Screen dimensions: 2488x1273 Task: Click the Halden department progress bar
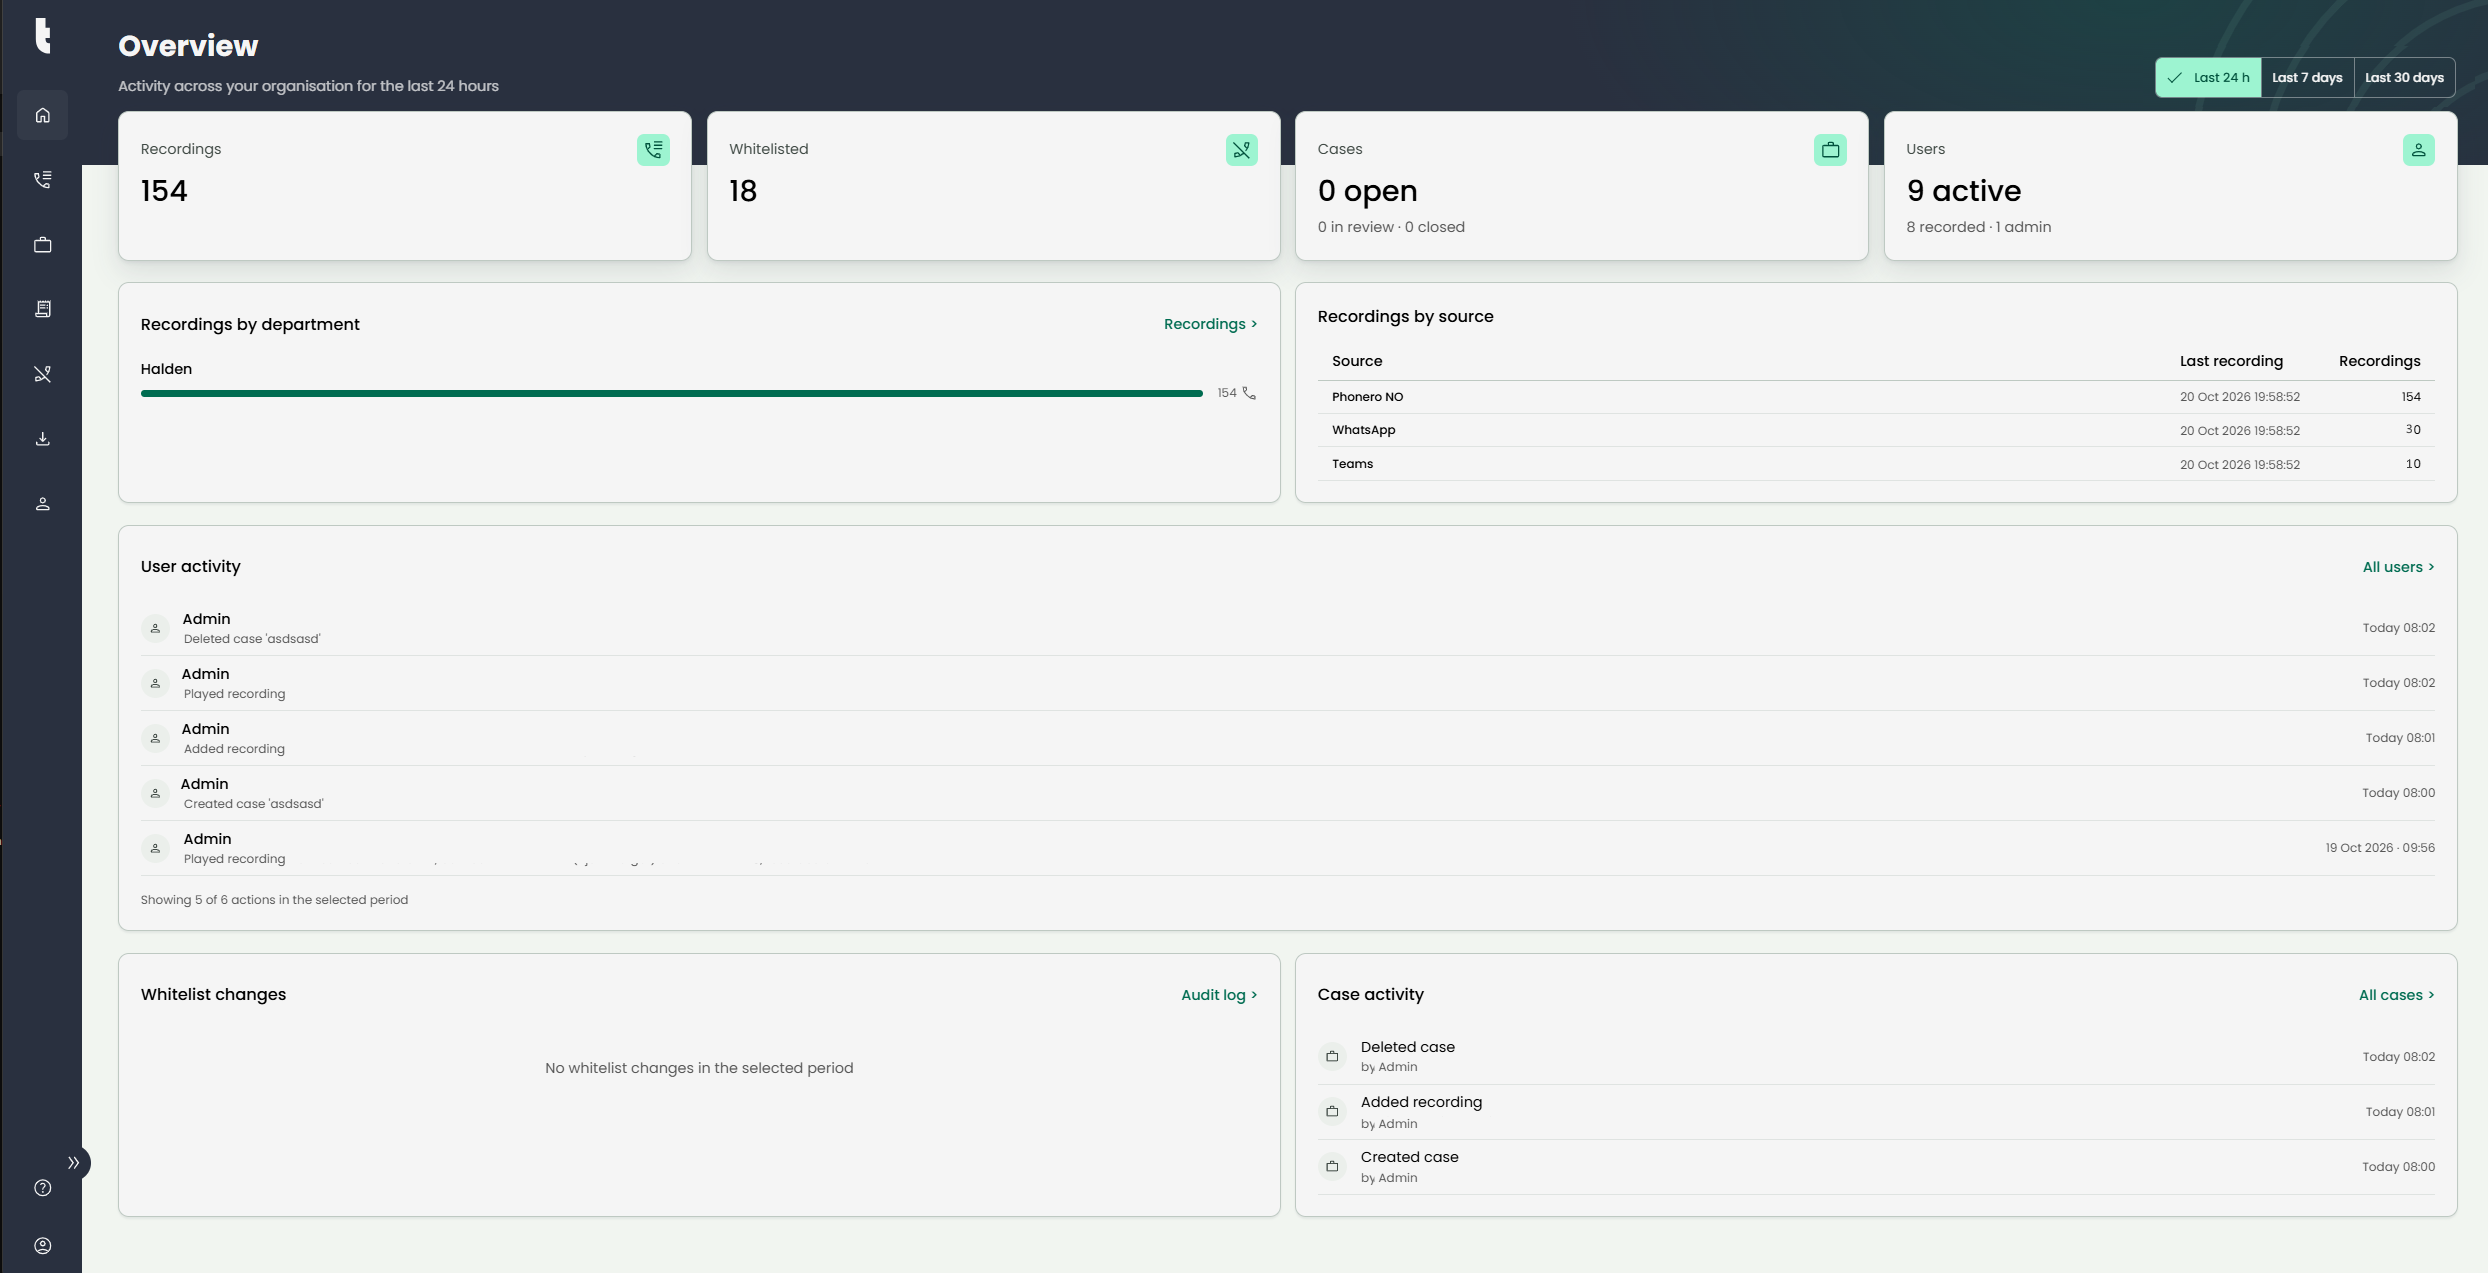click(671, 394)
